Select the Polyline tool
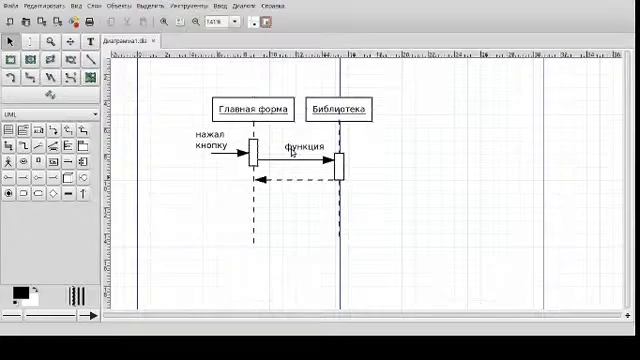This screenshot has height=360, width=640. coord(50,78)
